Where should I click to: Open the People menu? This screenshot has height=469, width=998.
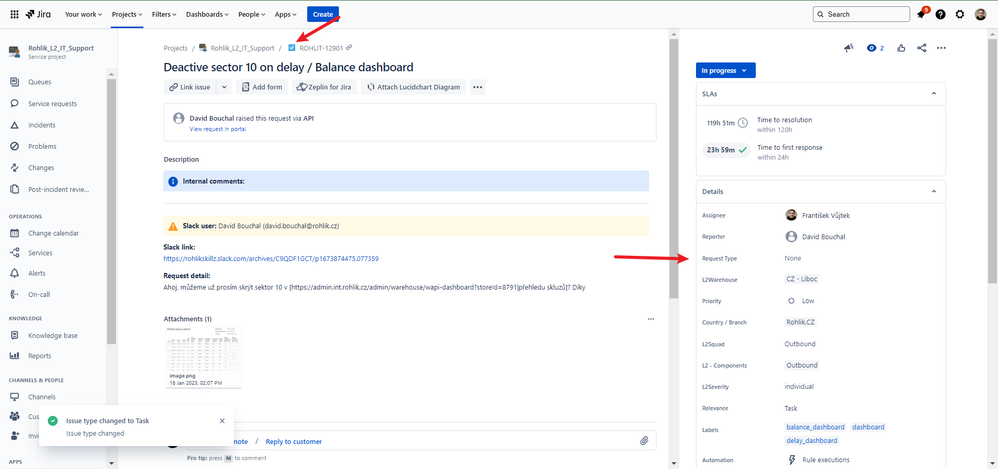coord(252,14)
